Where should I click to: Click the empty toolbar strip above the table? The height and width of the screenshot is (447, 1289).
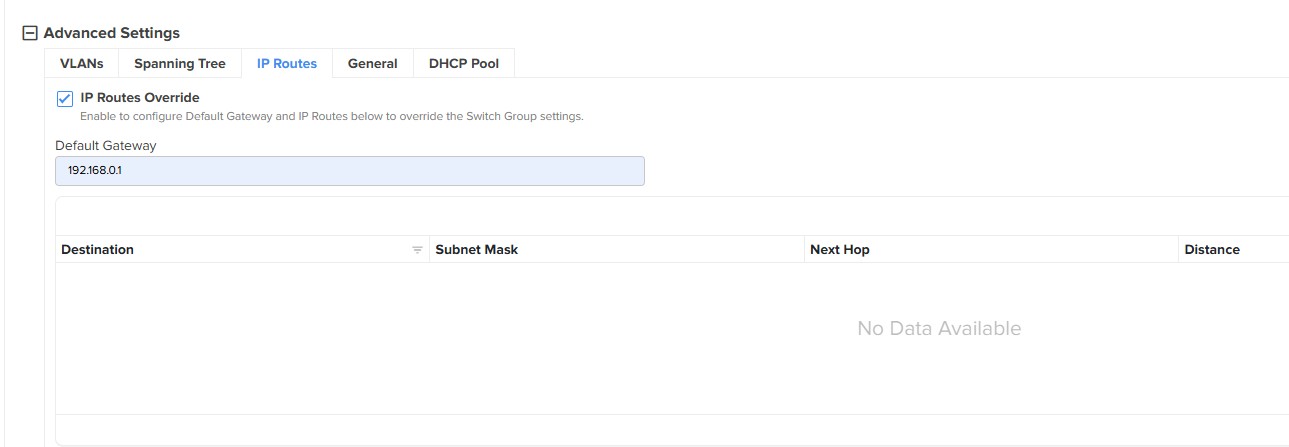(670, 216)
